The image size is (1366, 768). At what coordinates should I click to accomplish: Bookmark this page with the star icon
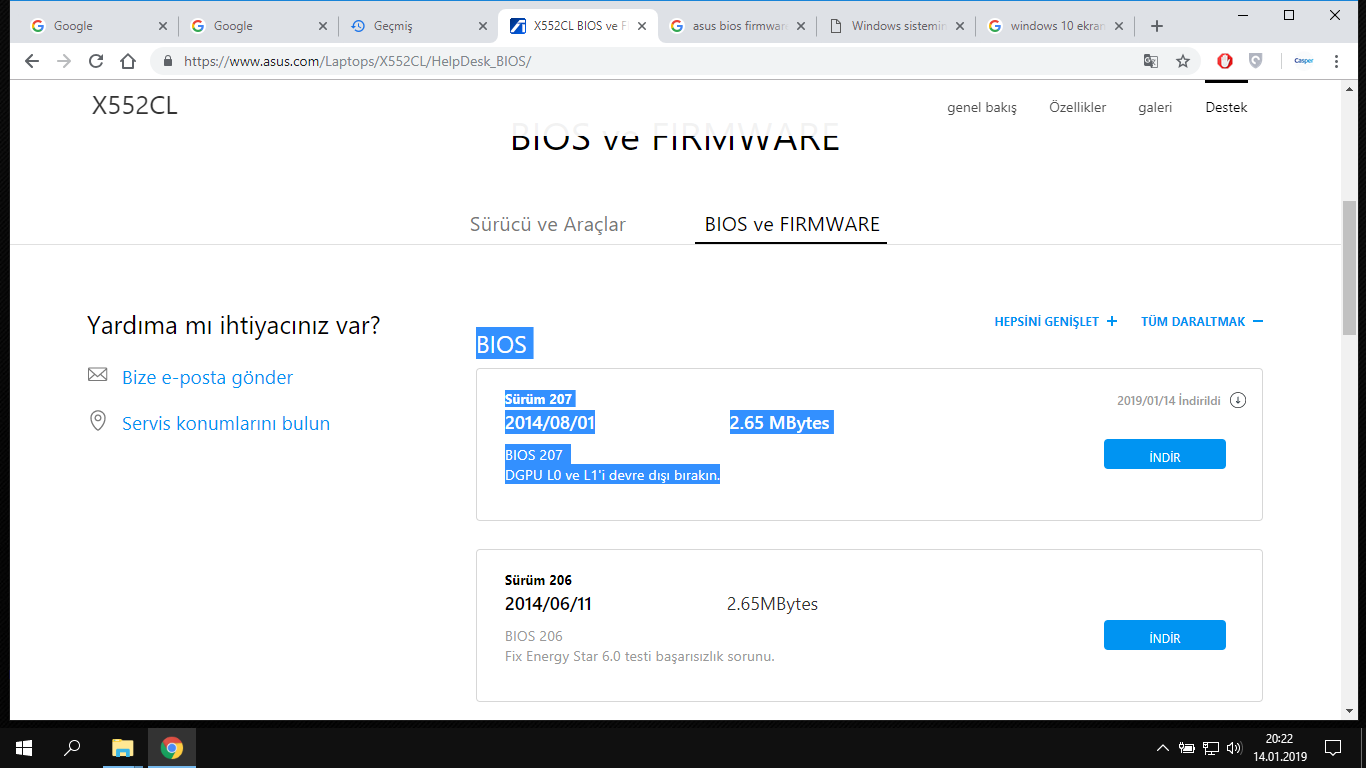(x=1183, y=61)
